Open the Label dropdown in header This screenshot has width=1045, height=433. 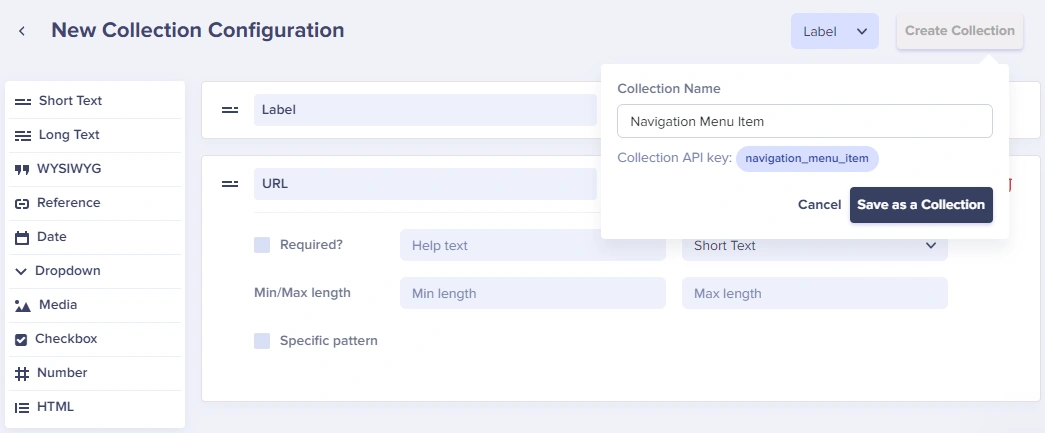[x=834, y=31]
